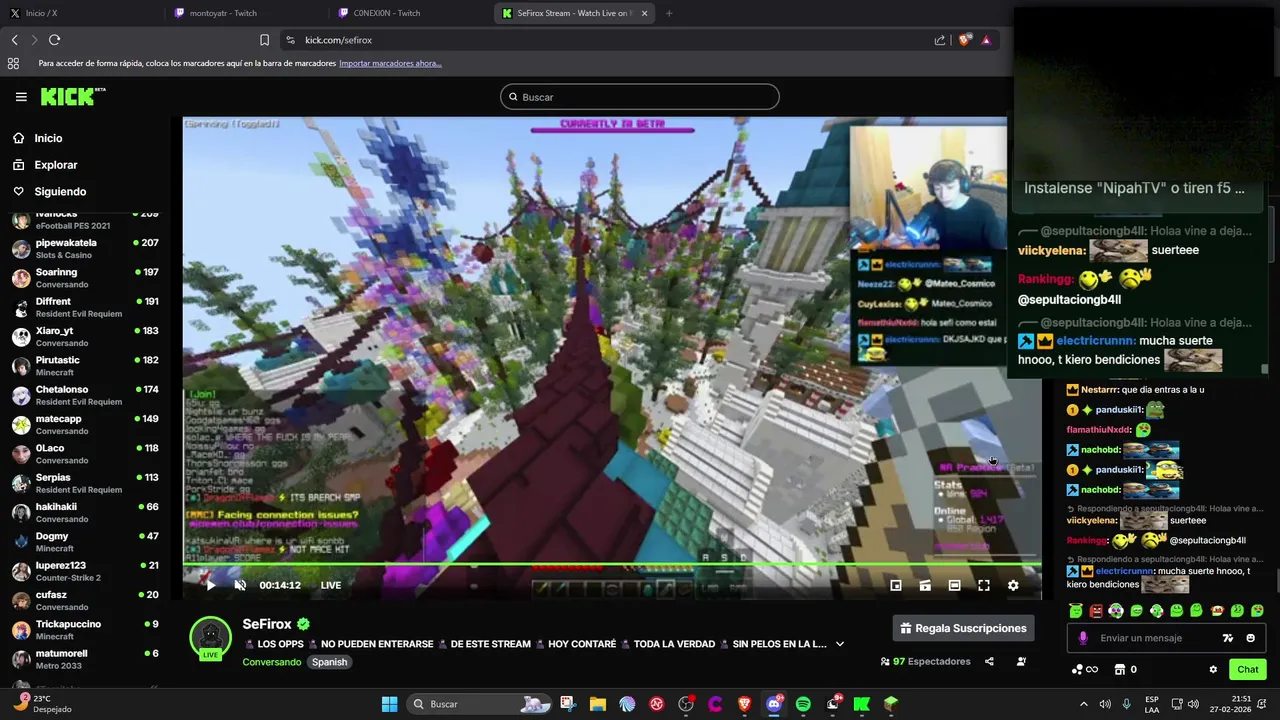Click the channel points icon
1280x720 pixels.
[x=1078, y=669]
